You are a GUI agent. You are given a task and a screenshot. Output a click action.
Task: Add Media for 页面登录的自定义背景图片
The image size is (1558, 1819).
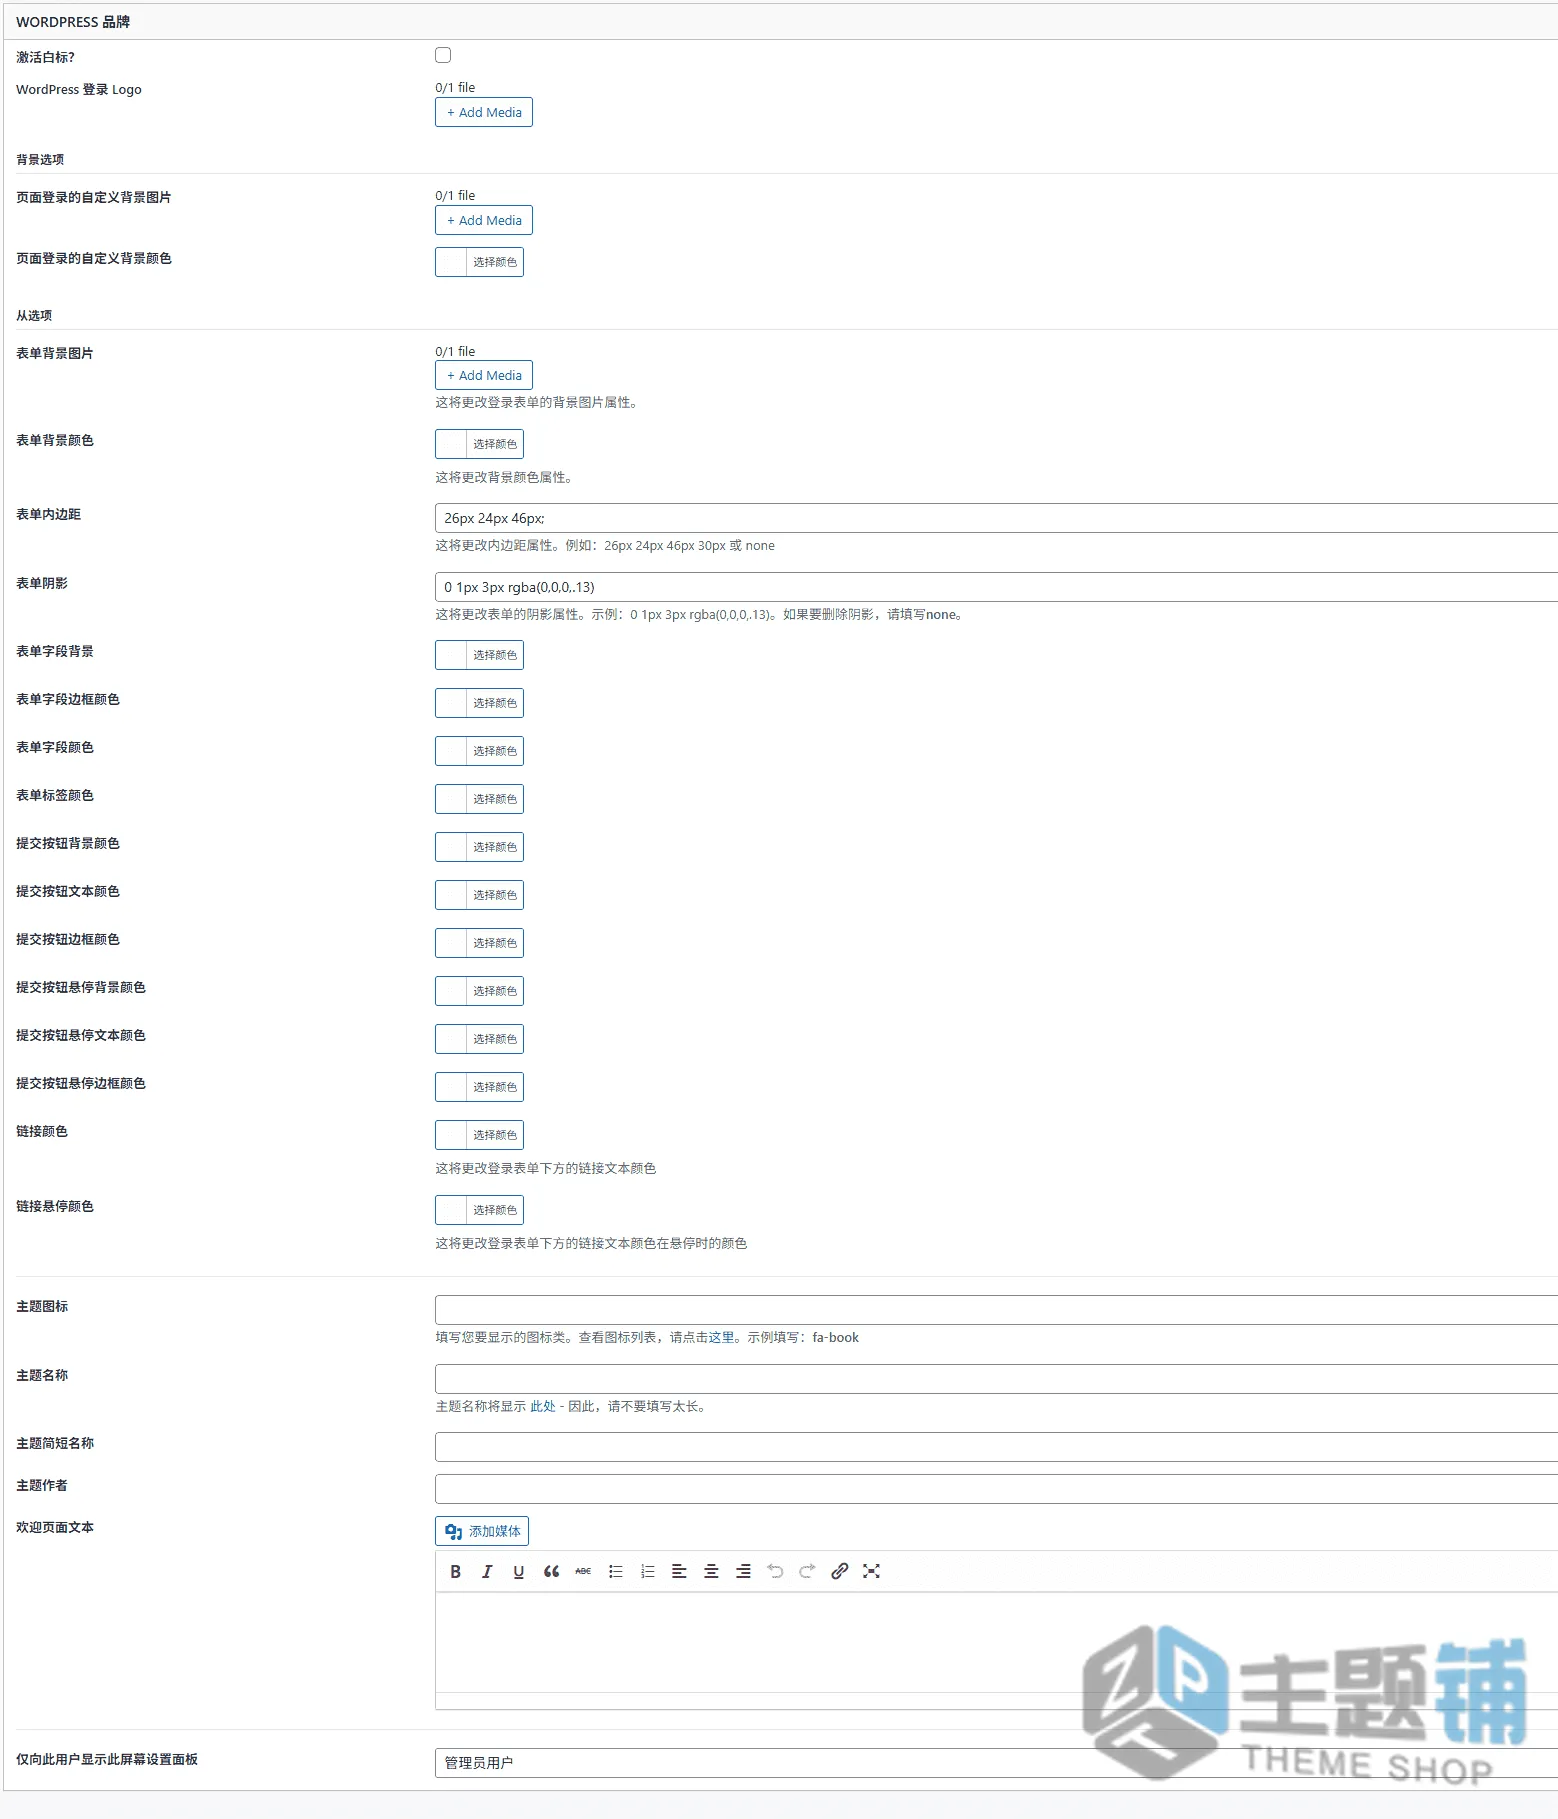(484, 220)
